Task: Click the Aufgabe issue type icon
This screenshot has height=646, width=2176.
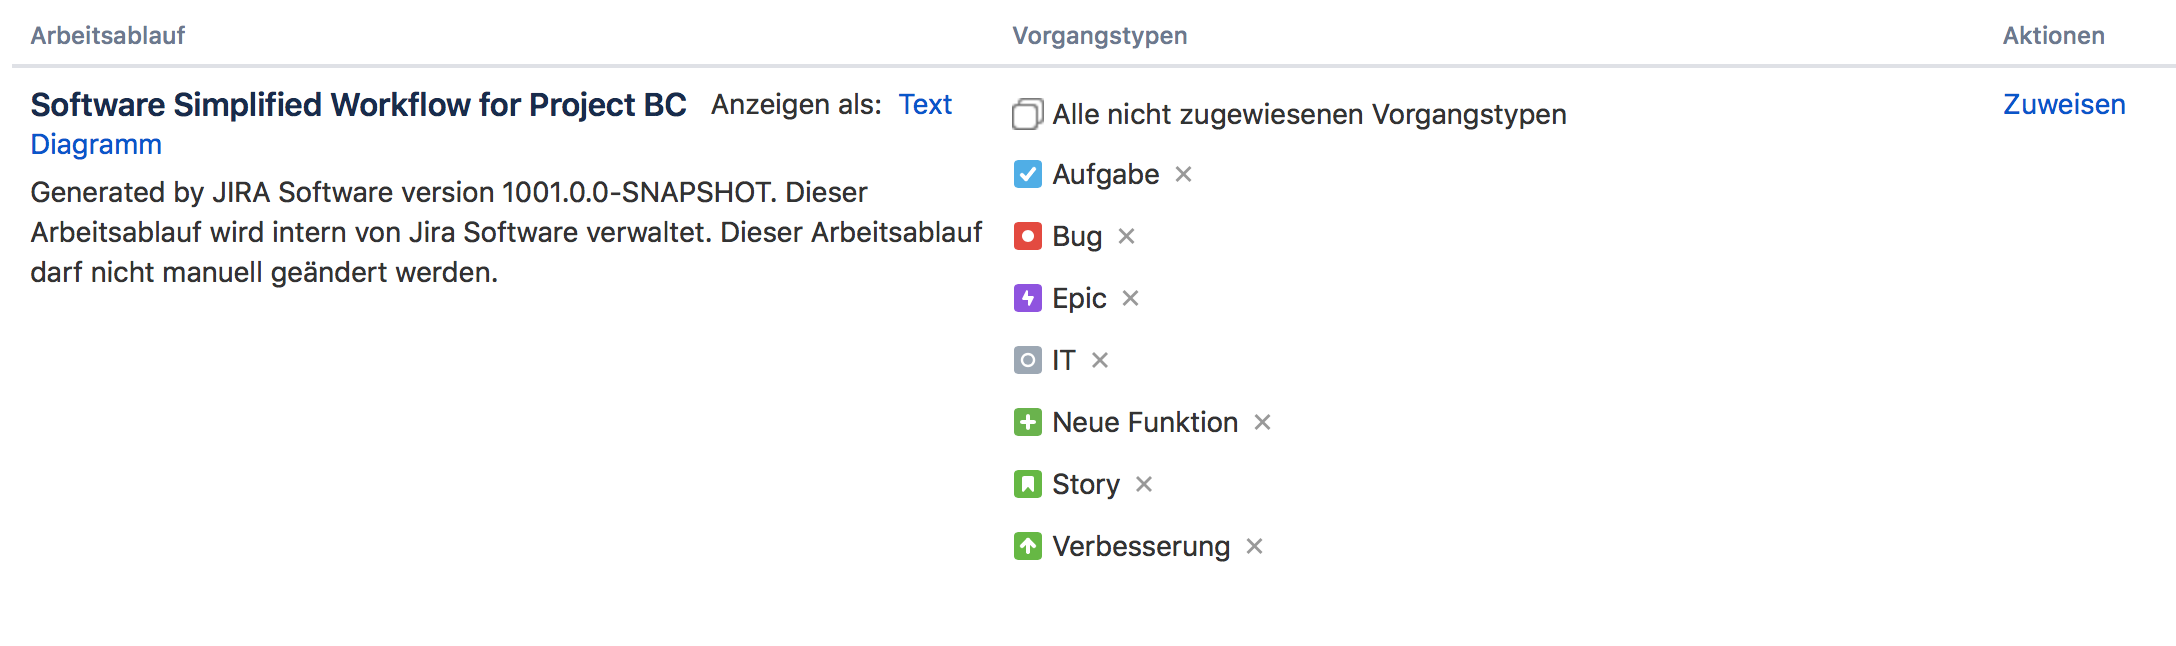Action: pyautogui.click(x=1027, y=174)
